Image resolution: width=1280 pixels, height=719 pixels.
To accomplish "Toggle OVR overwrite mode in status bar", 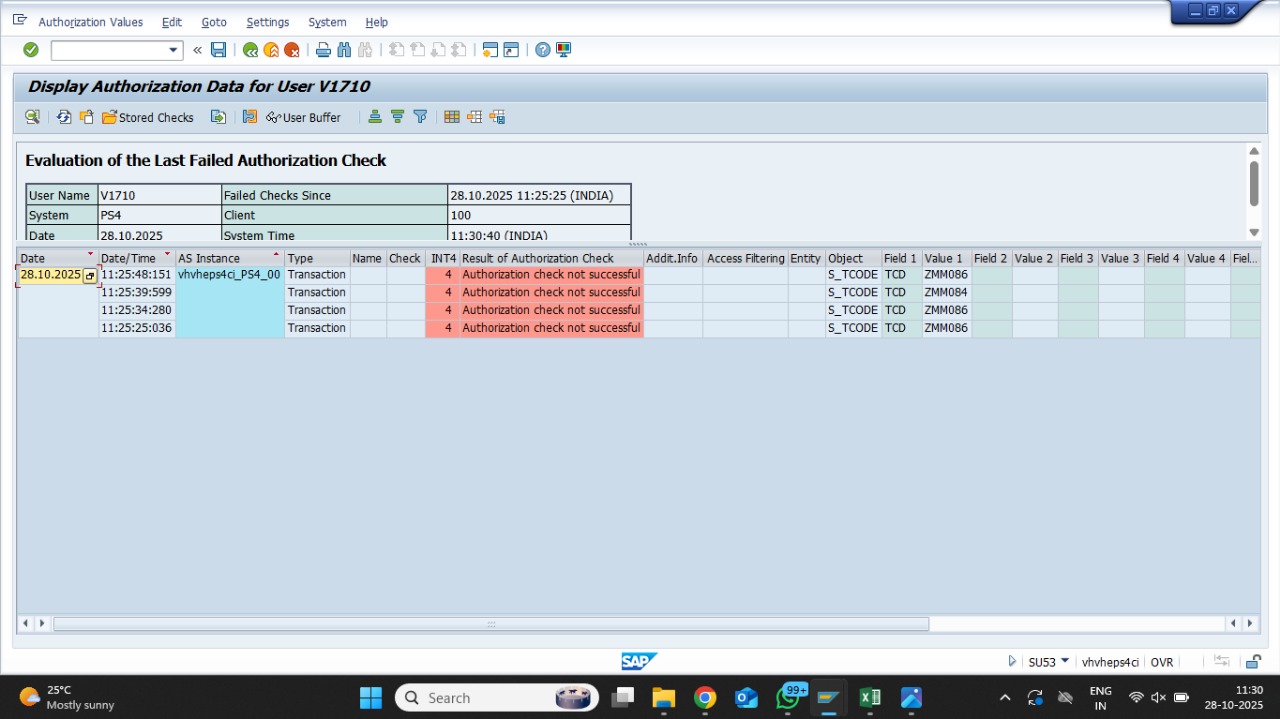I will tap(1161, 662).
